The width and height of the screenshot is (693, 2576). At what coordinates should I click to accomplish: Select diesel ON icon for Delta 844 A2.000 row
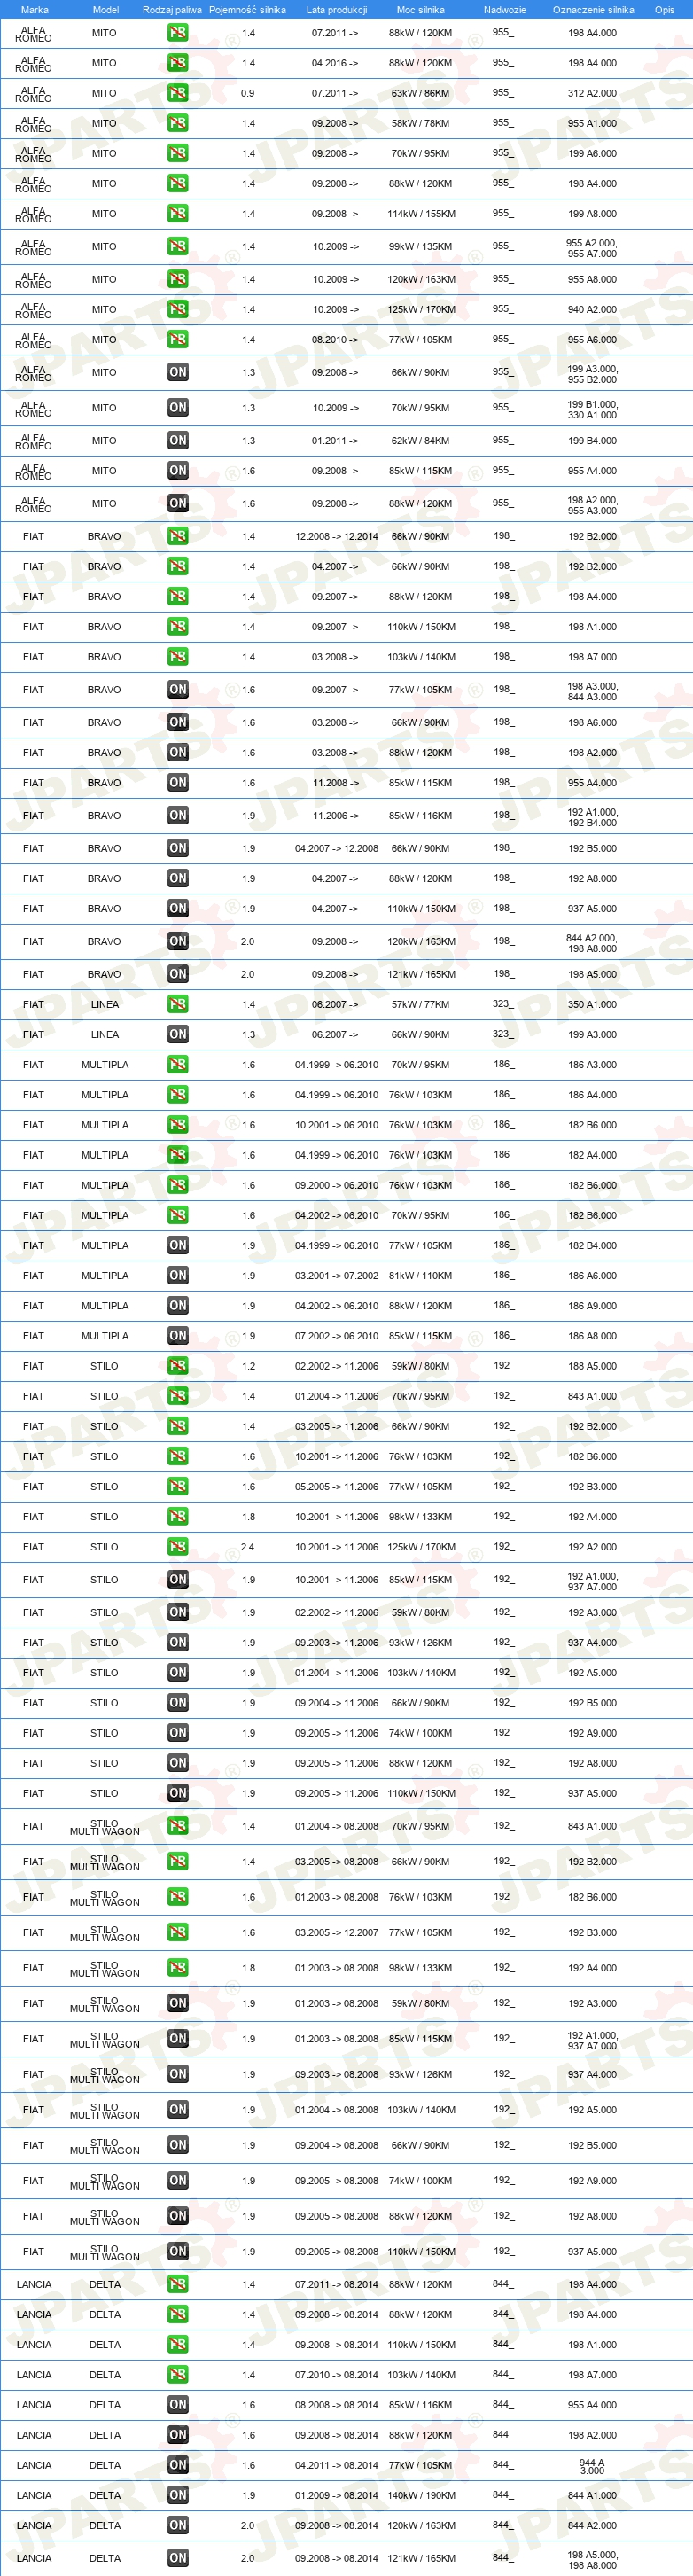tap(178, 2525)
